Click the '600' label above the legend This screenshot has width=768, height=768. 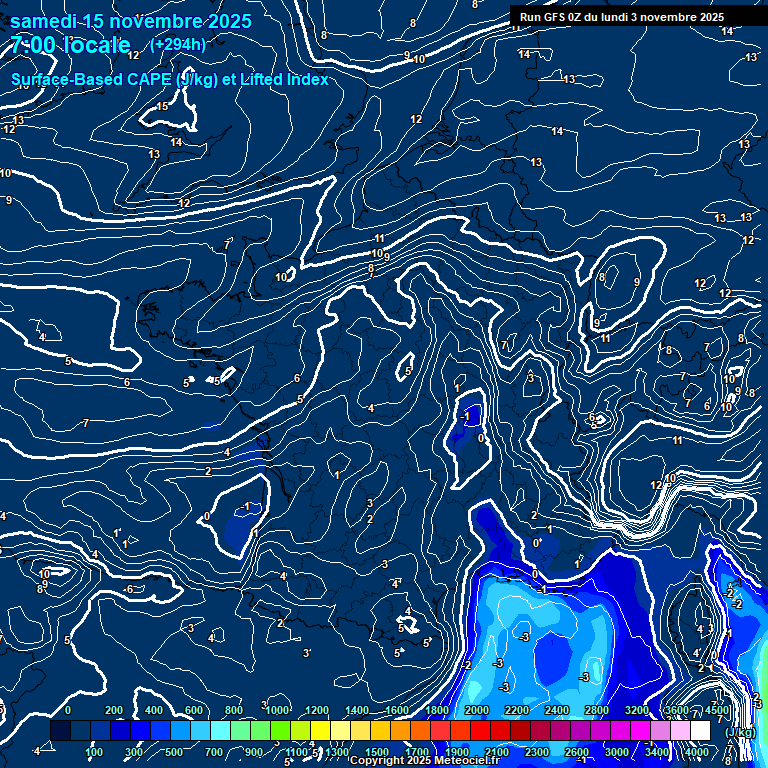click(194, 710)
